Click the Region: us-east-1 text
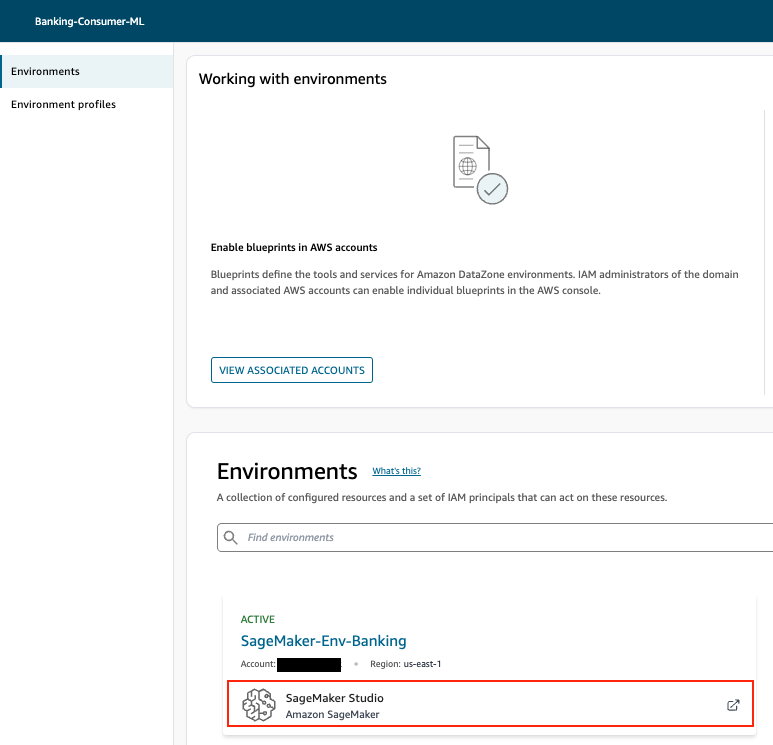The height and width of the screenshot is (745, 773). (x=406, y=664)
